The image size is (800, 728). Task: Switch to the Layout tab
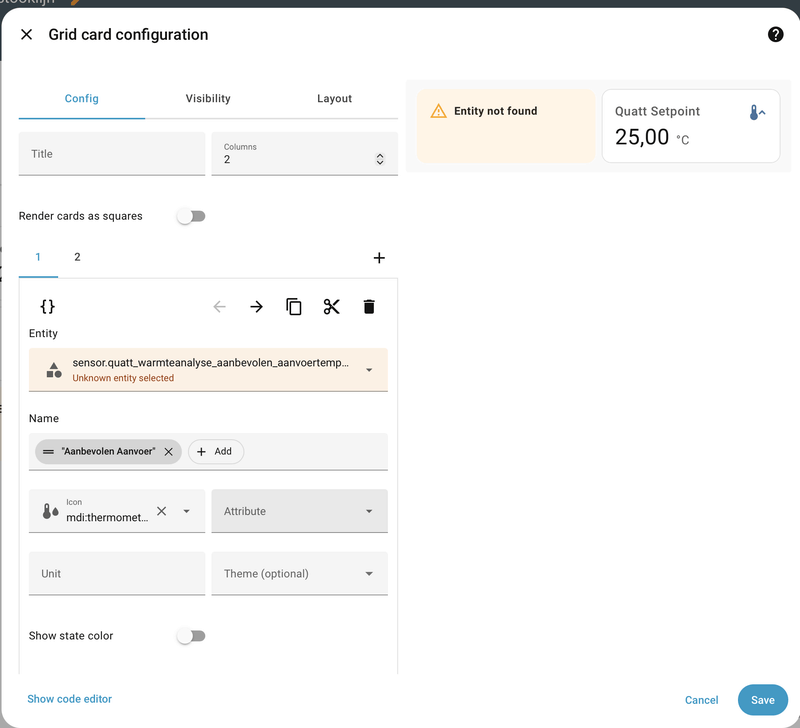[334, 99]
